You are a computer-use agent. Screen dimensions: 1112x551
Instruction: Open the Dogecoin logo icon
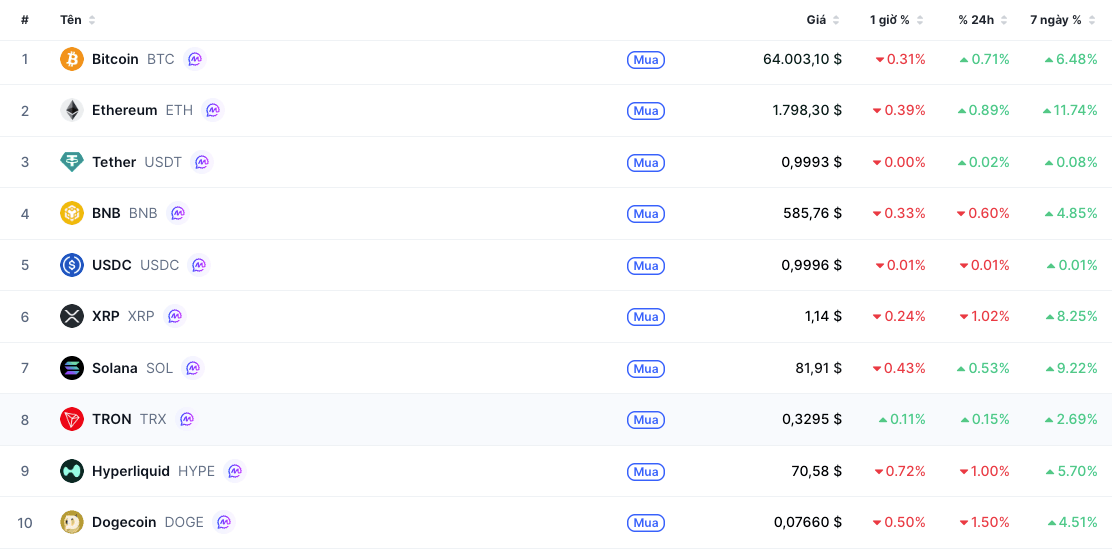[x=72, y=523]
